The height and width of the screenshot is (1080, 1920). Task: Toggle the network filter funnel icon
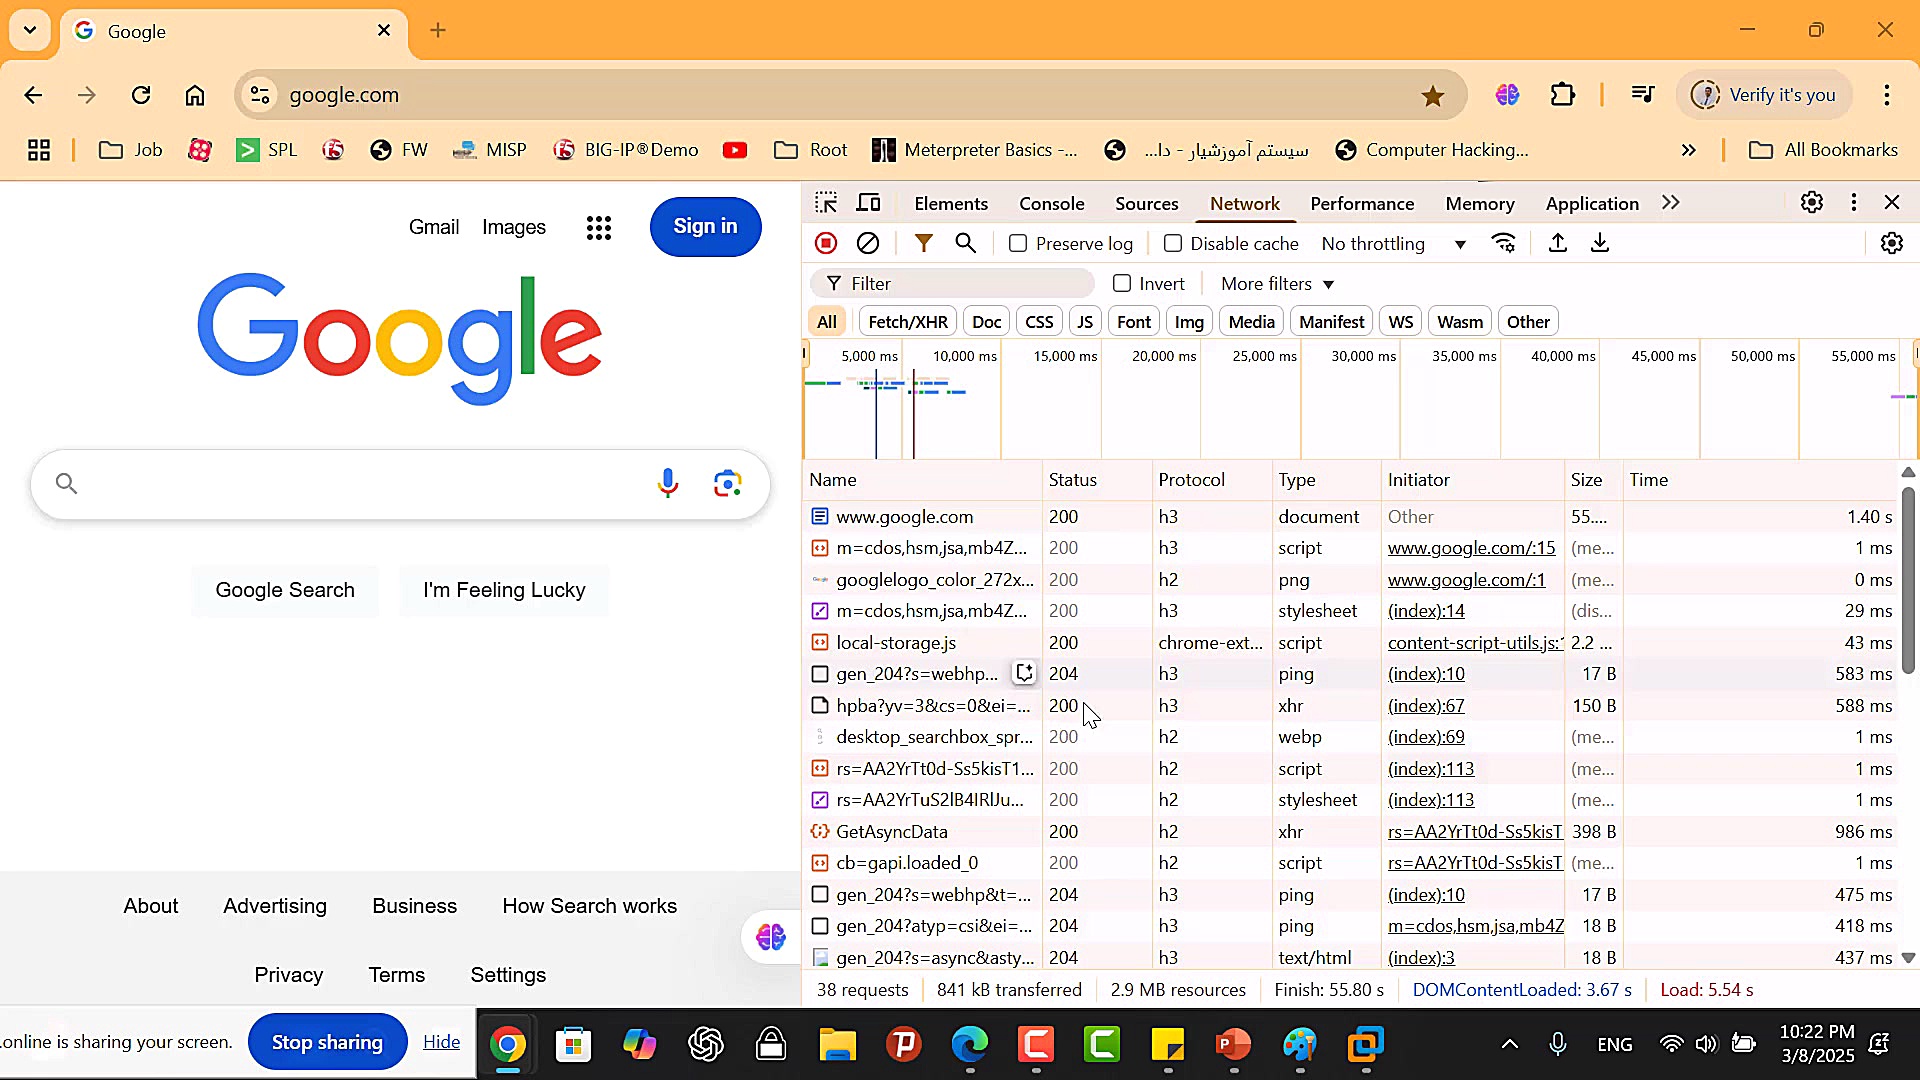pos(924,243)
